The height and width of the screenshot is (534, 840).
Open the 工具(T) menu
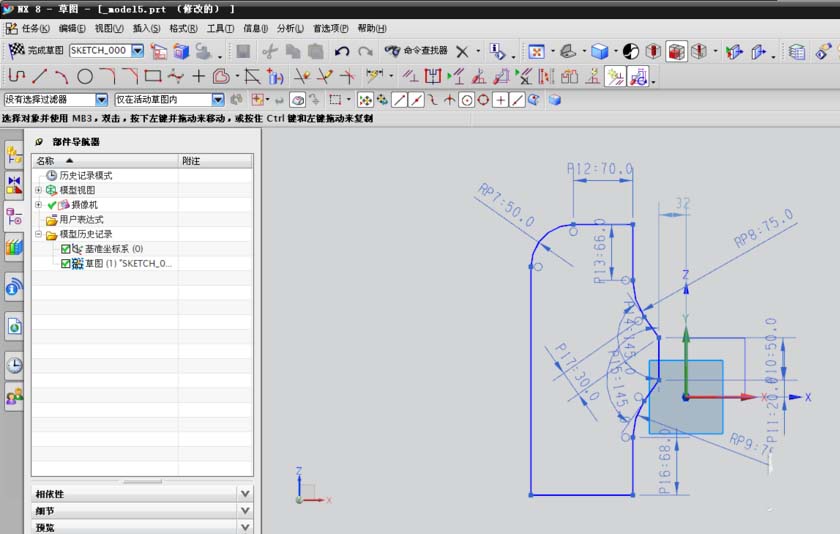[x=220, y=29]
